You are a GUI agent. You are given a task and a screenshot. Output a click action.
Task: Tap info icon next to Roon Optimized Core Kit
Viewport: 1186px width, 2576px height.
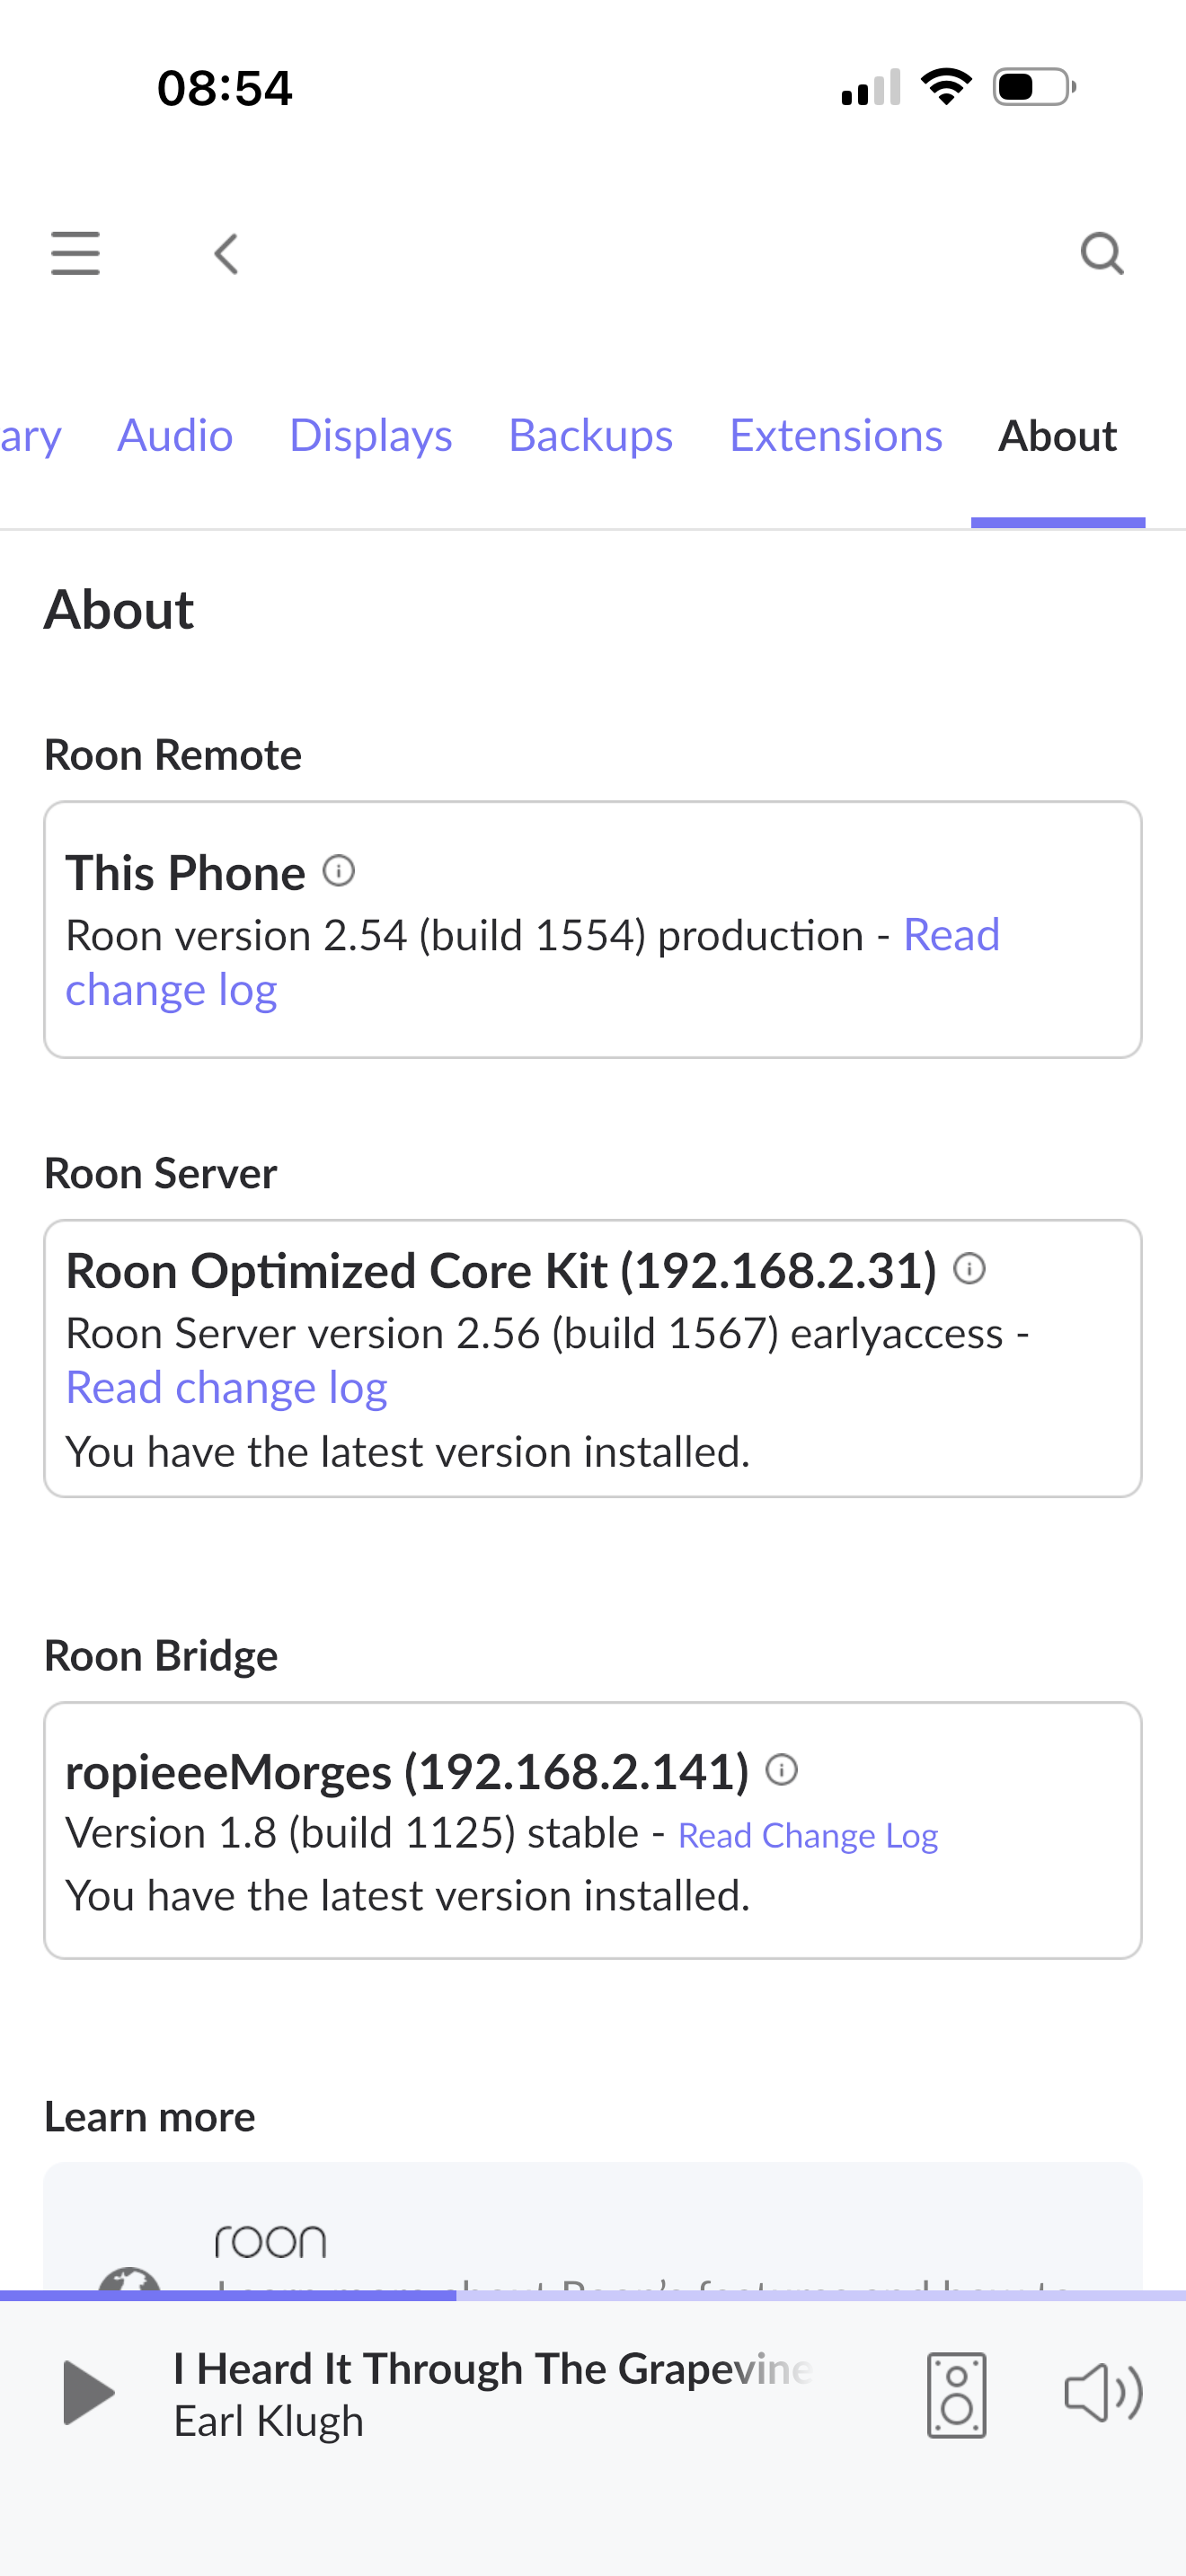point(969,1269)
